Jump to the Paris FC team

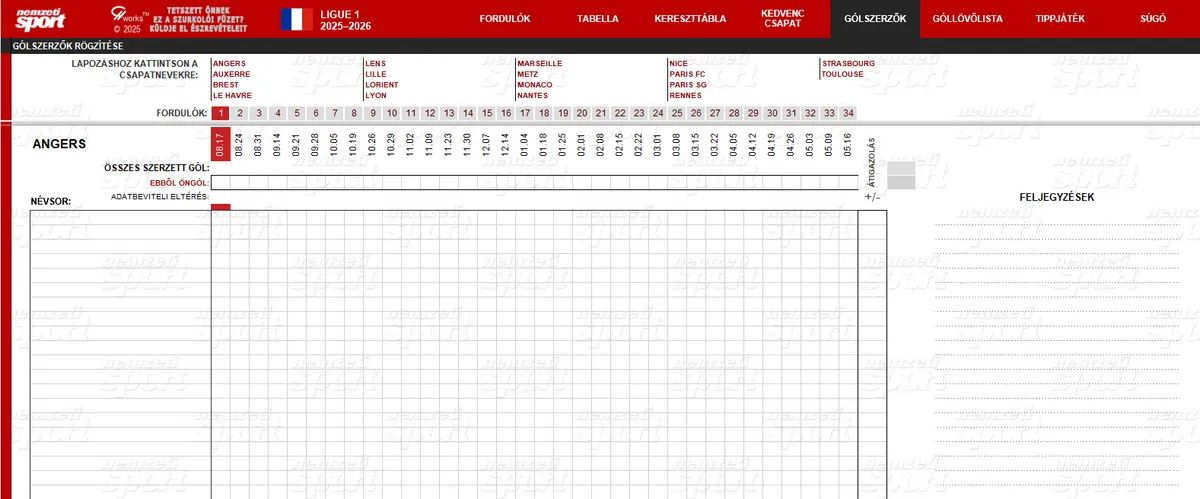[688, 74]
